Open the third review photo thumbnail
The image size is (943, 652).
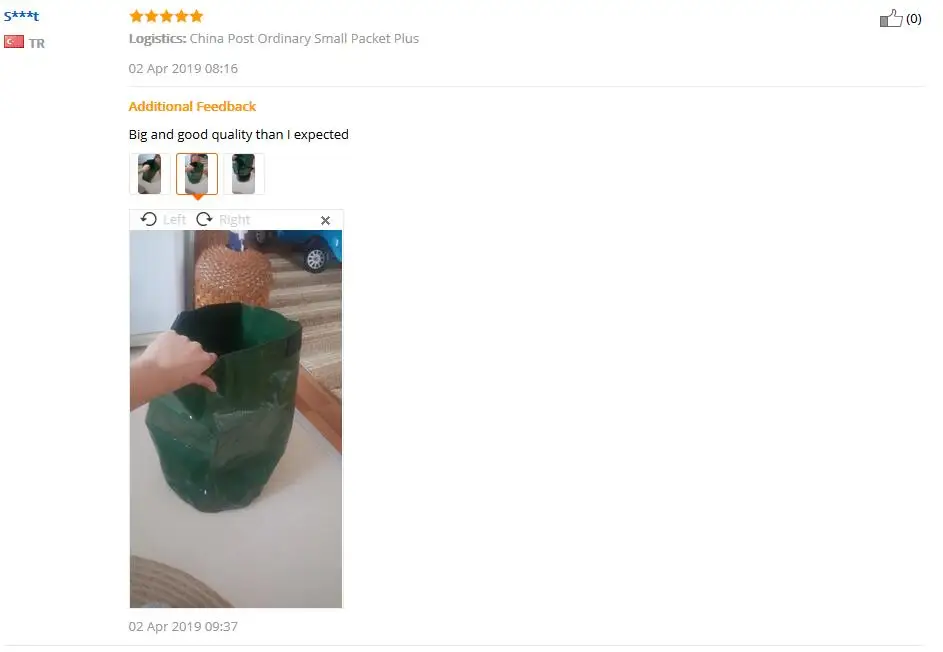(244, 174)
